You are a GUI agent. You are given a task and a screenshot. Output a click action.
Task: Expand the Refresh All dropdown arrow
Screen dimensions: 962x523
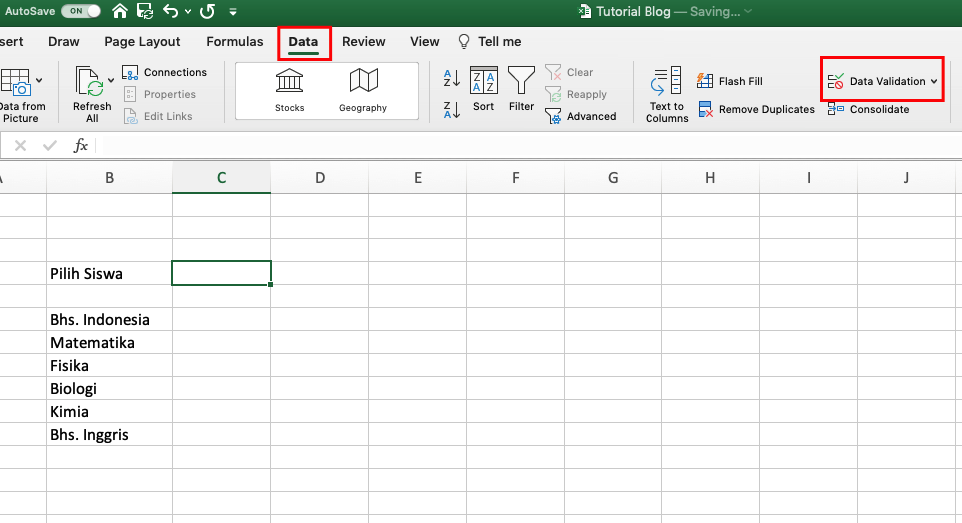coord(111,80)
